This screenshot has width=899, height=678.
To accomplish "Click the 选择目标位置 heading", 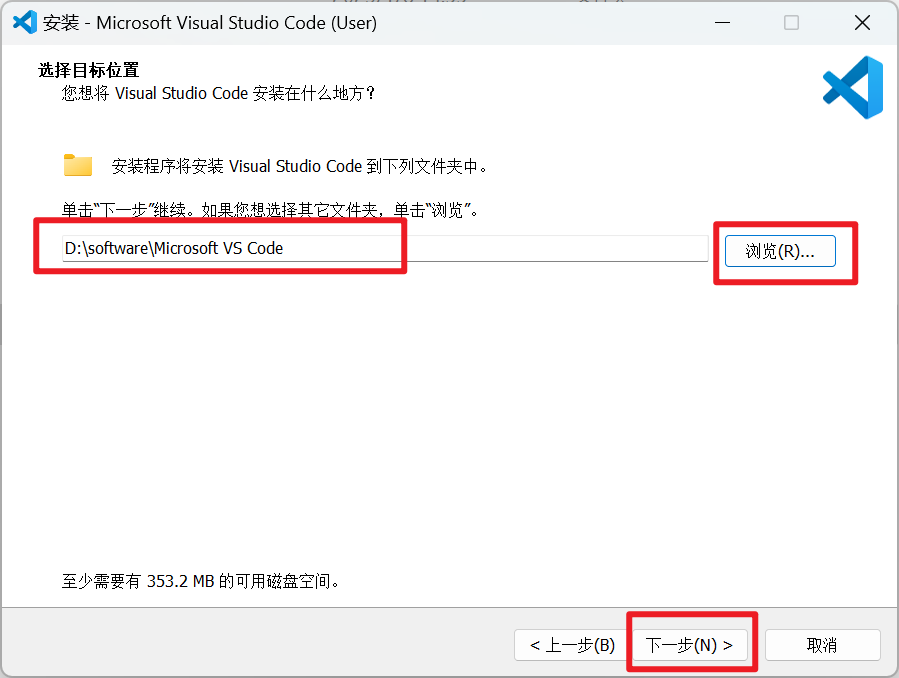I will [88, 70].
